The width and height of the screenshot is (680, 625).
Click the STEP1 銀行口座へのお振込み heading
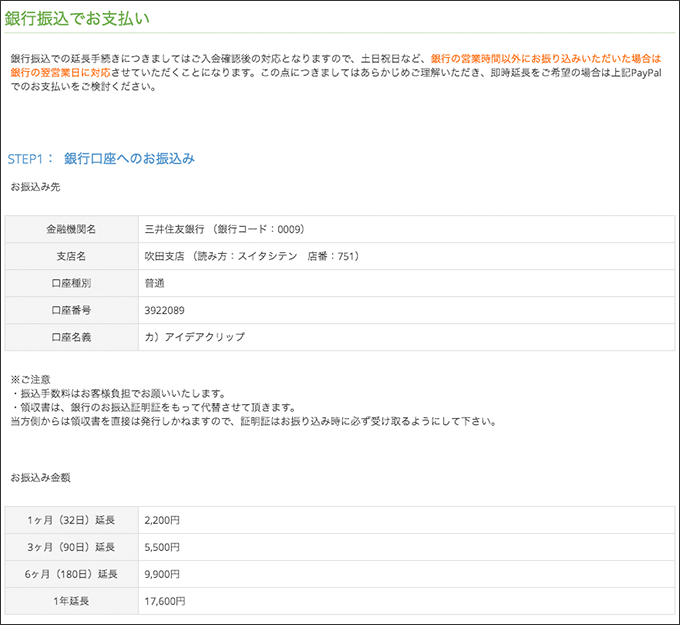click(101, 159)
